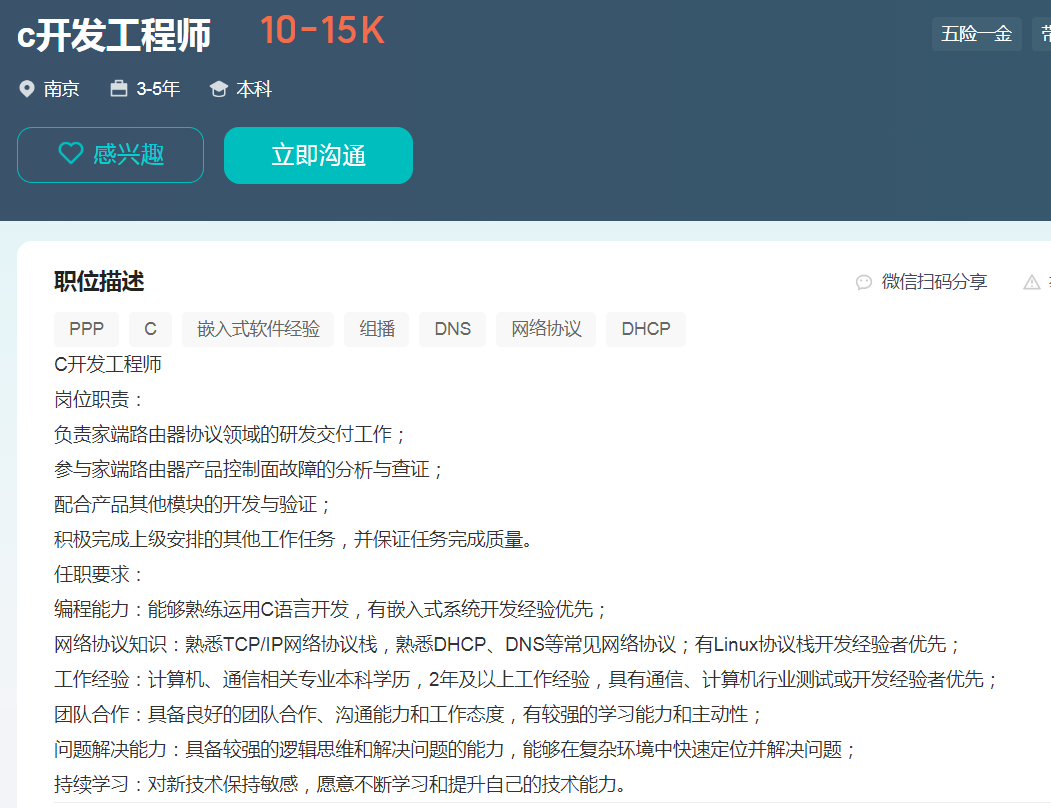This screenshot has height=808, width=1051.
Task: Click the DNS skill tag
Action: click(452, 329)
